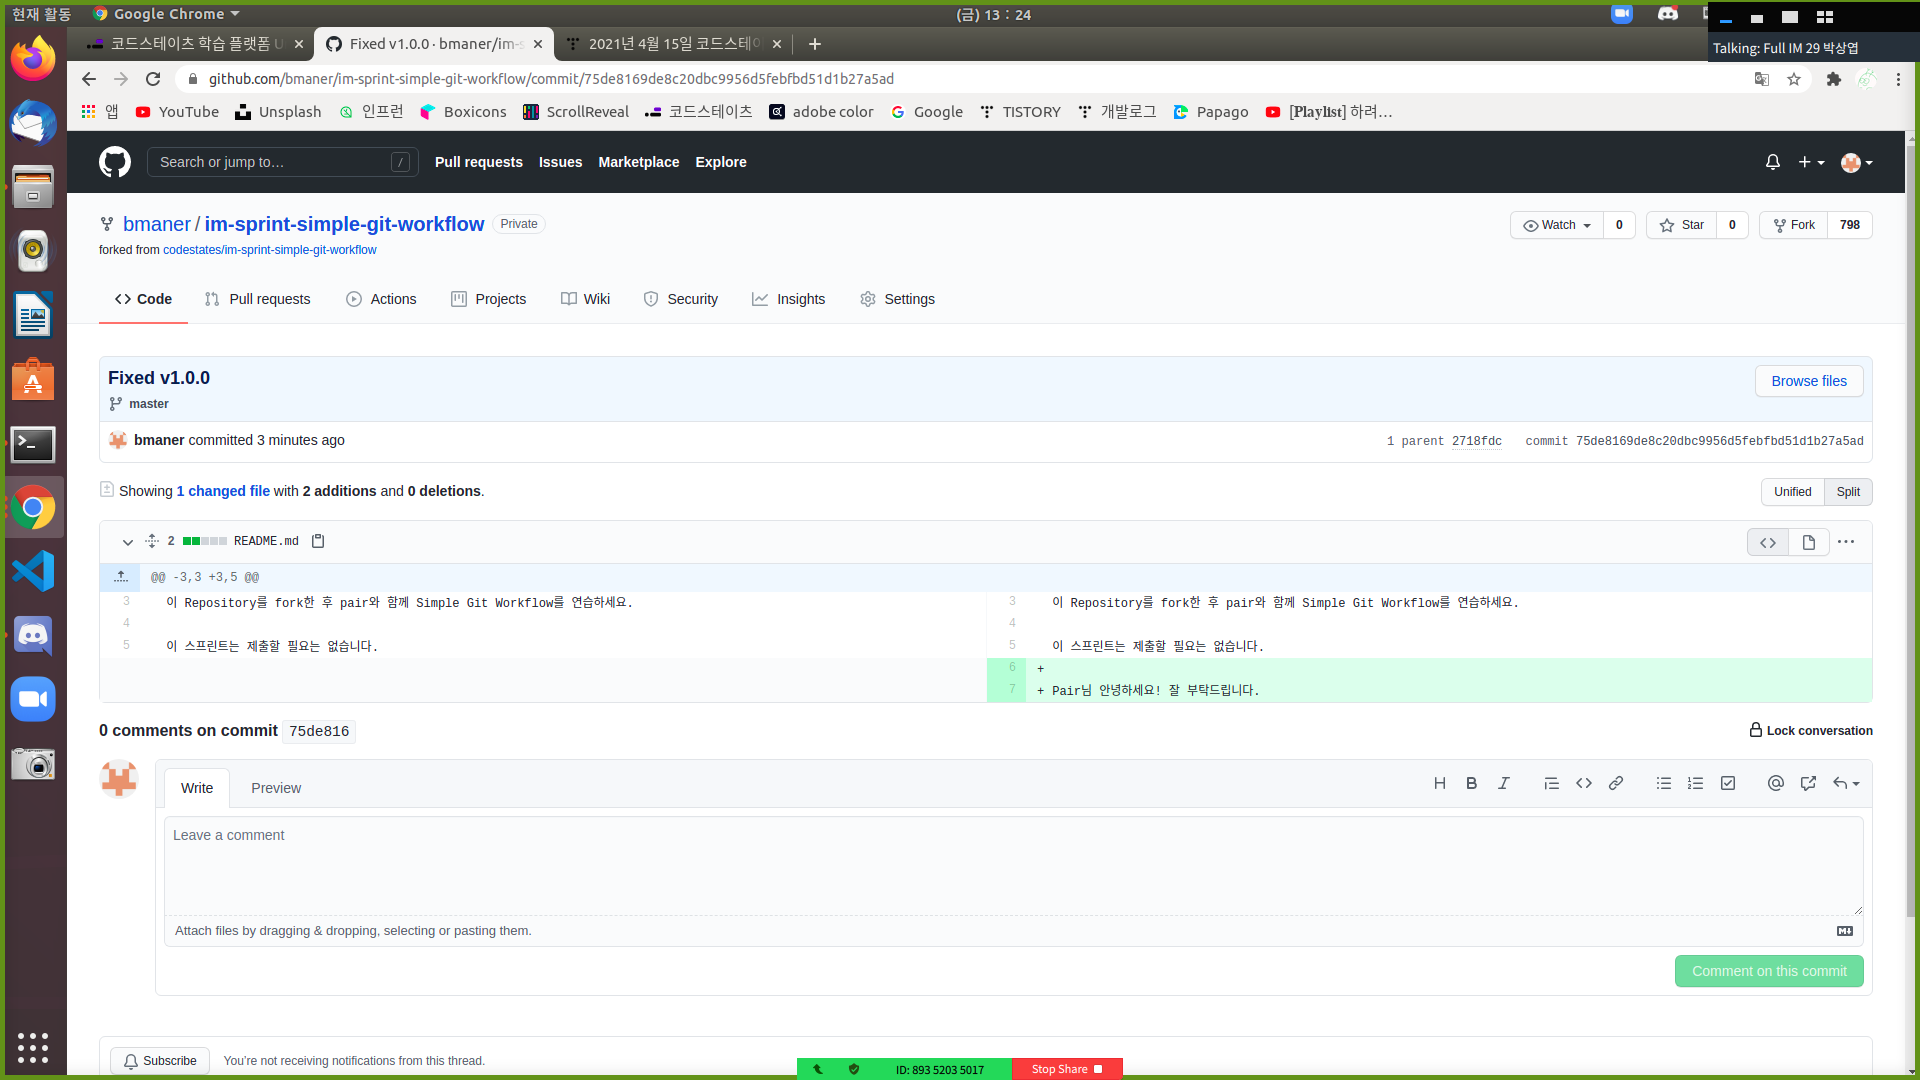Open the saved replies dropdown
This screenshot has height=1080, width=1920.
tap(1846, 783)
